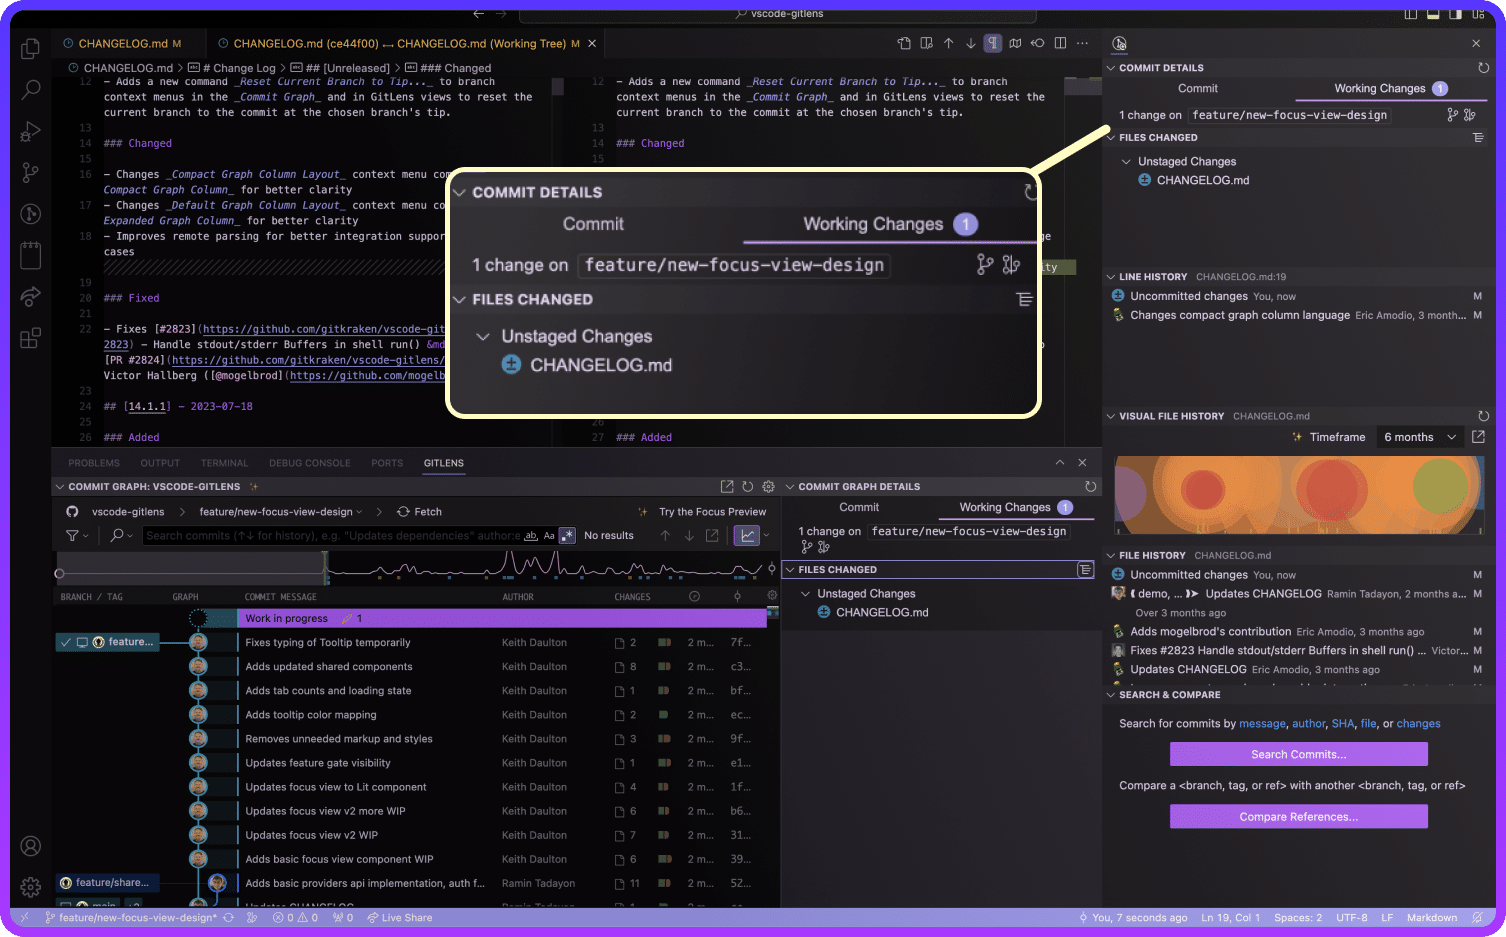Toggle the minimap chart button in graph

pyautogui.click(x=748, y=535)
